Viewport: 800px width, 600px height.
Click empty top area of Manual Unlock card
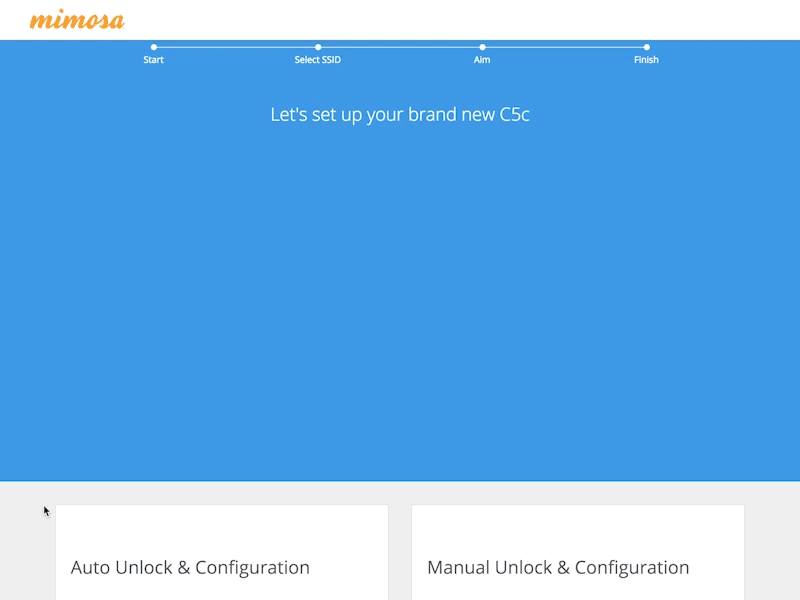(x=578, y=525)
